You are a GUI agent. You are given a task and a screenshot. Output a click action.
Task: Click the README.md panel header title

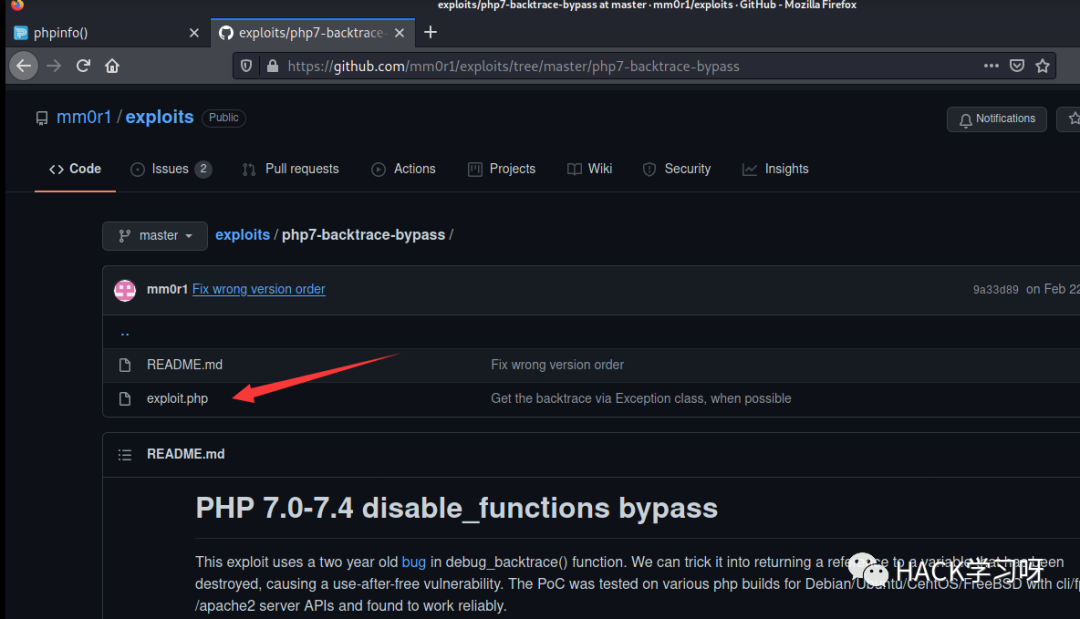point(185,454)
